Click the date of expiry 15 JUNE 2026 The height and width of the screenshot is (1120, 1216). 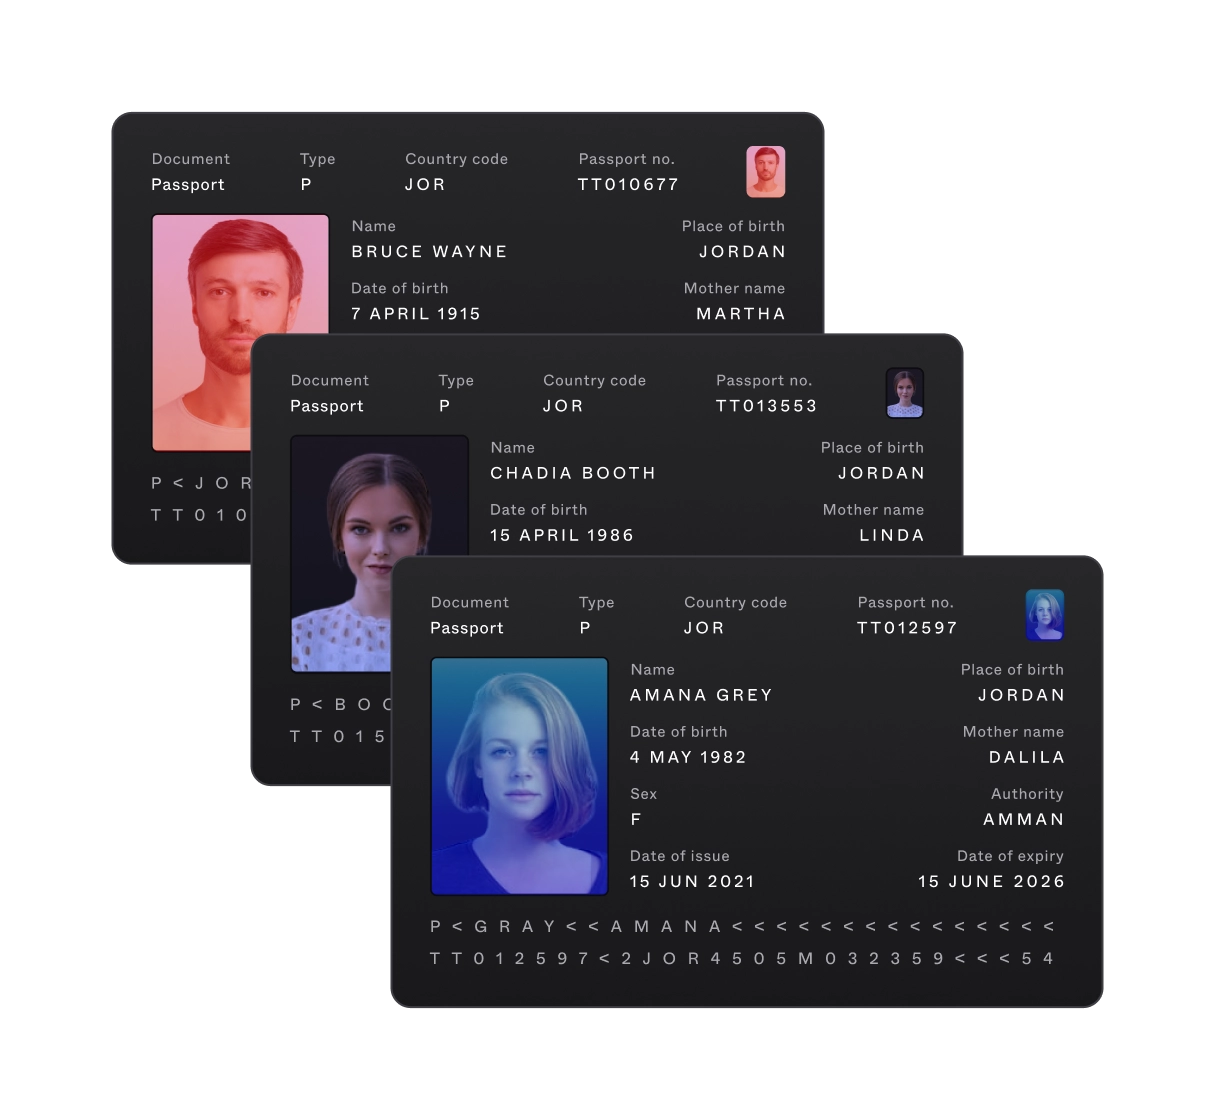click(x=991, y=881)
